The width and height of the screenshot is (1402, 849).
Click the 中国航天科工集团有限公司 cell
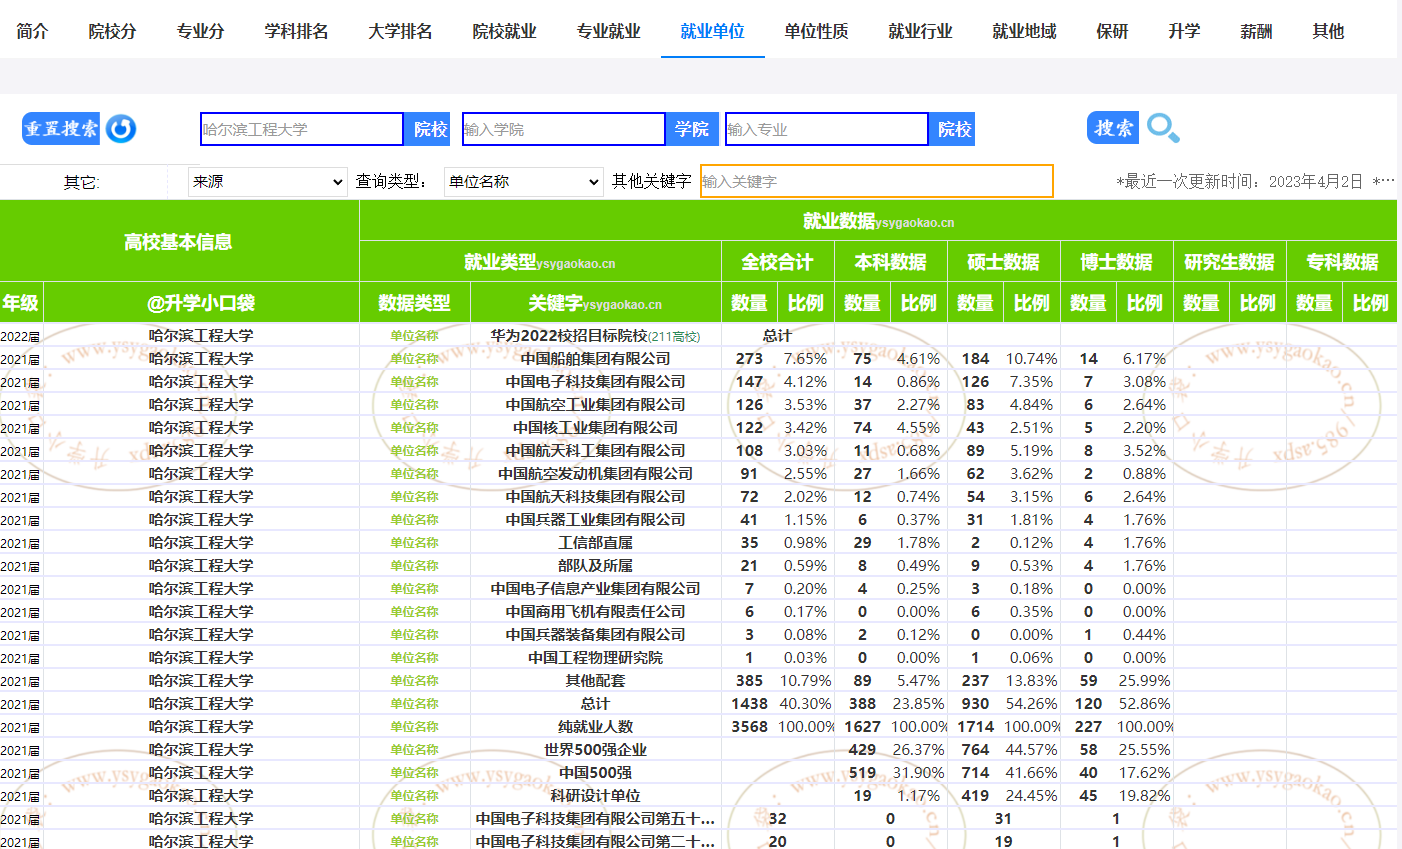pos(595,450)
